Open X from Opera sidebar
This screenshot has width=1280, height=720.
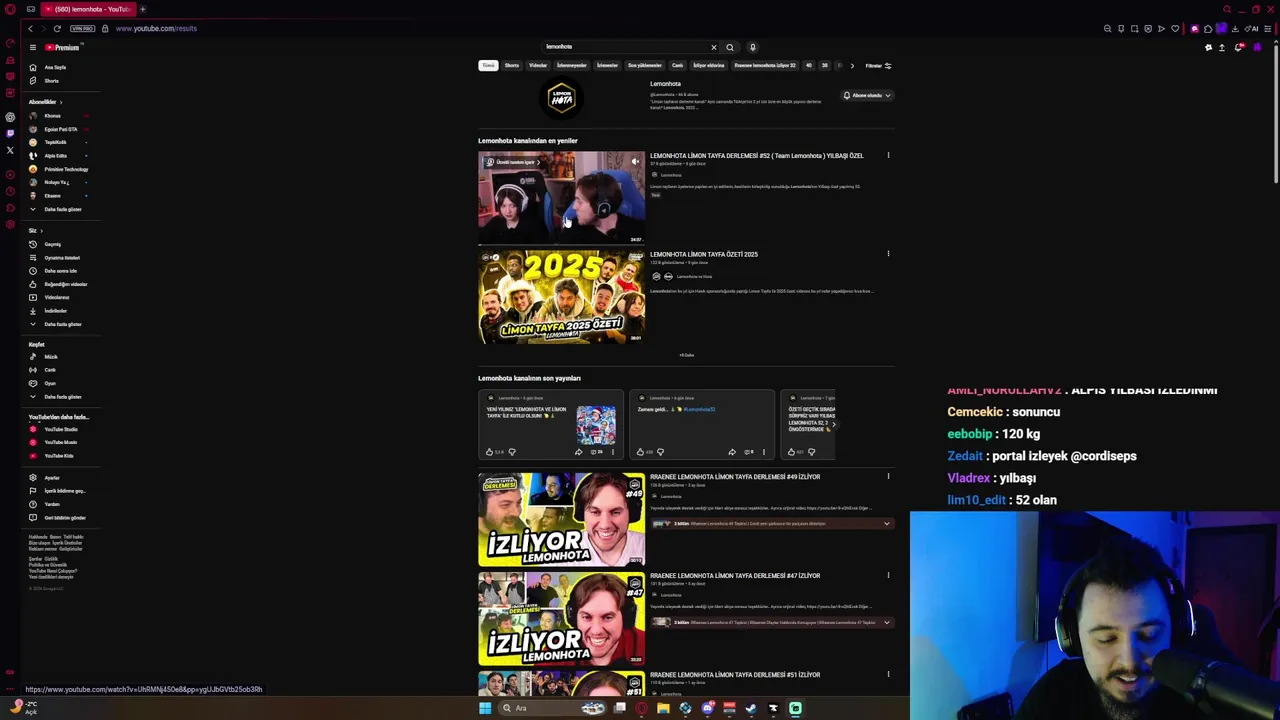[x=10, y=150]
